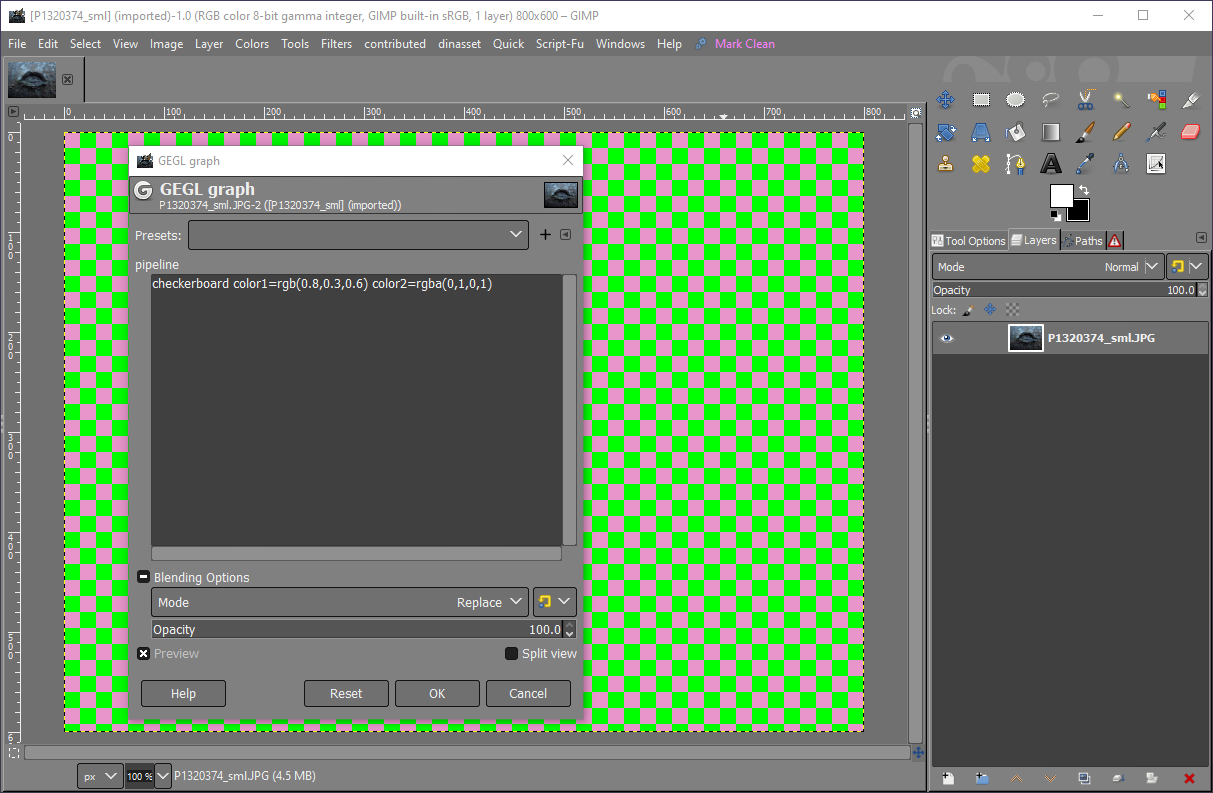The width and height of the screenshot is (1213, 793).
Task: Click the OK button in GEGL graph
Action: 437,693
